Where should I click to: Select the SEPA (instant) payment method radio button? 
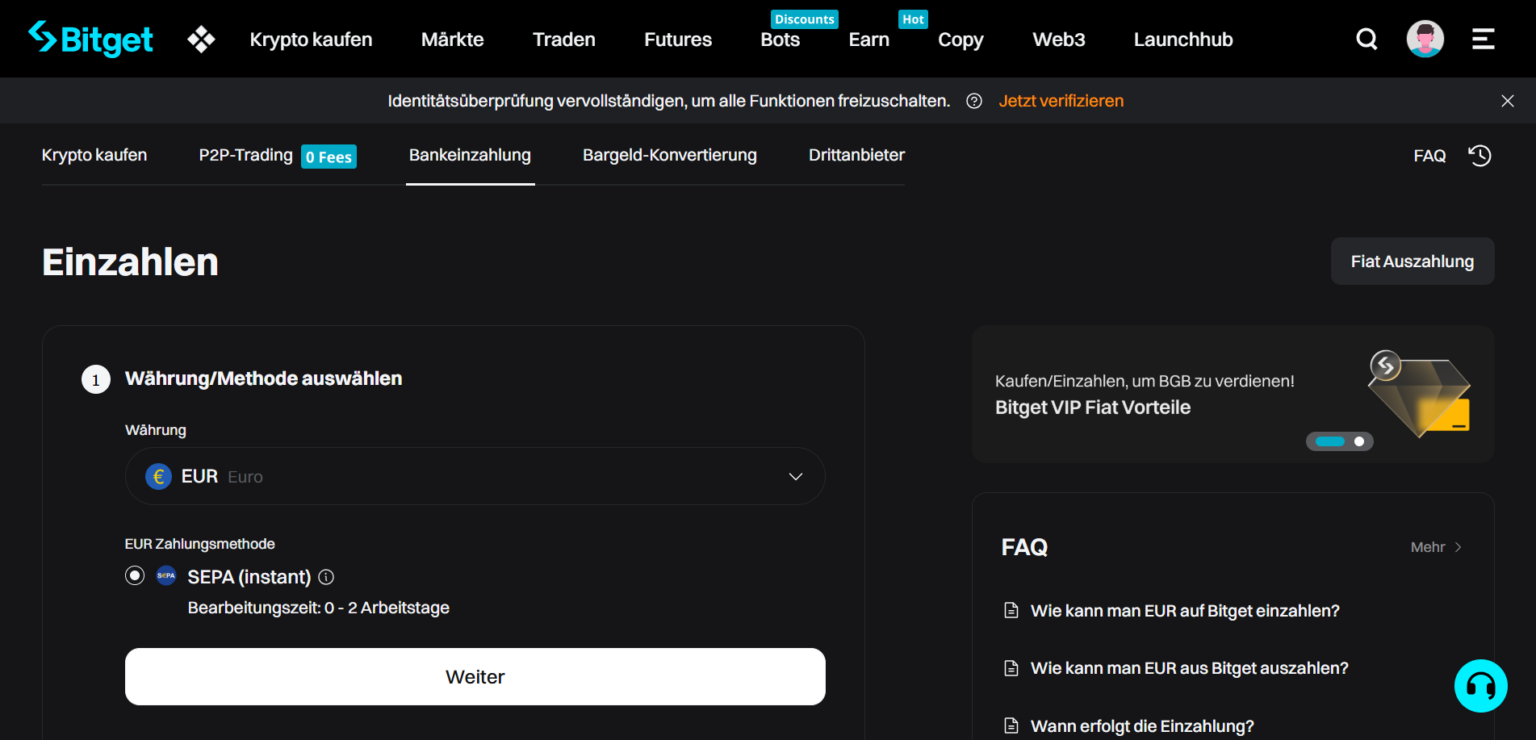coord(135,575)
